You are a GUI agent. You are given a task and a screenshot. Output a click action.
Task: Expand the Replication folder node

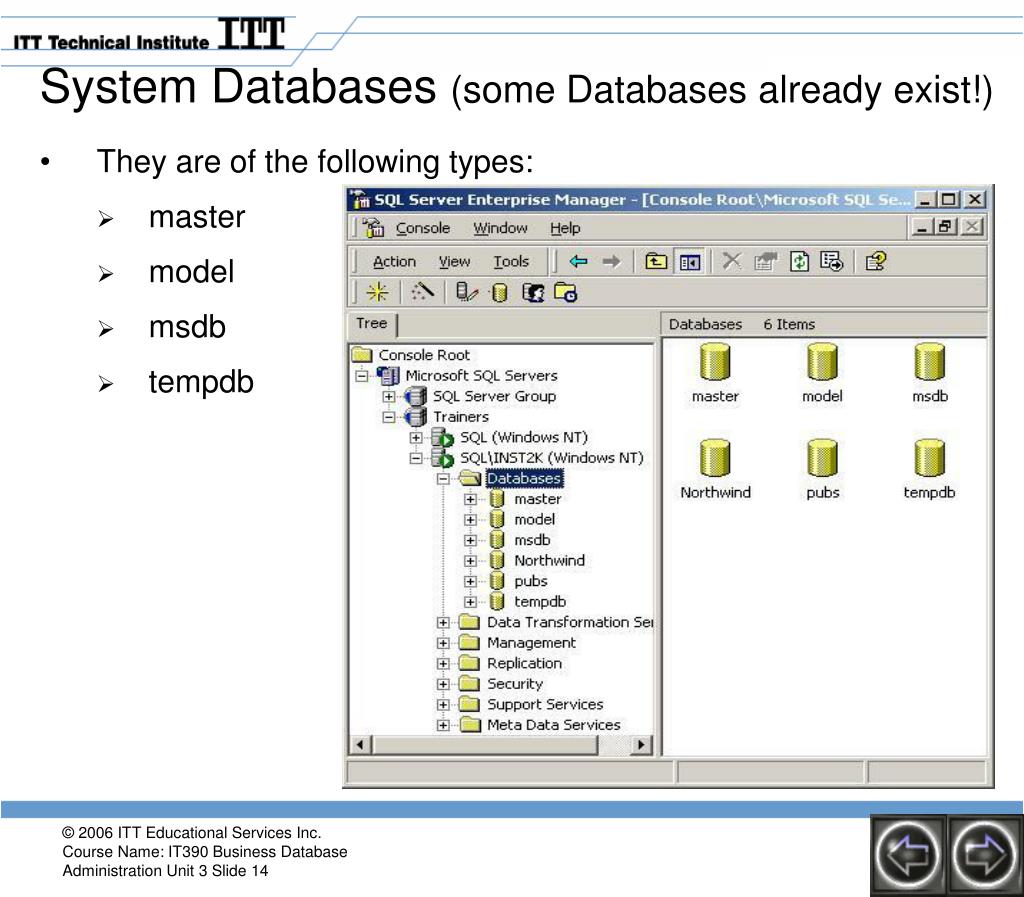443,664
